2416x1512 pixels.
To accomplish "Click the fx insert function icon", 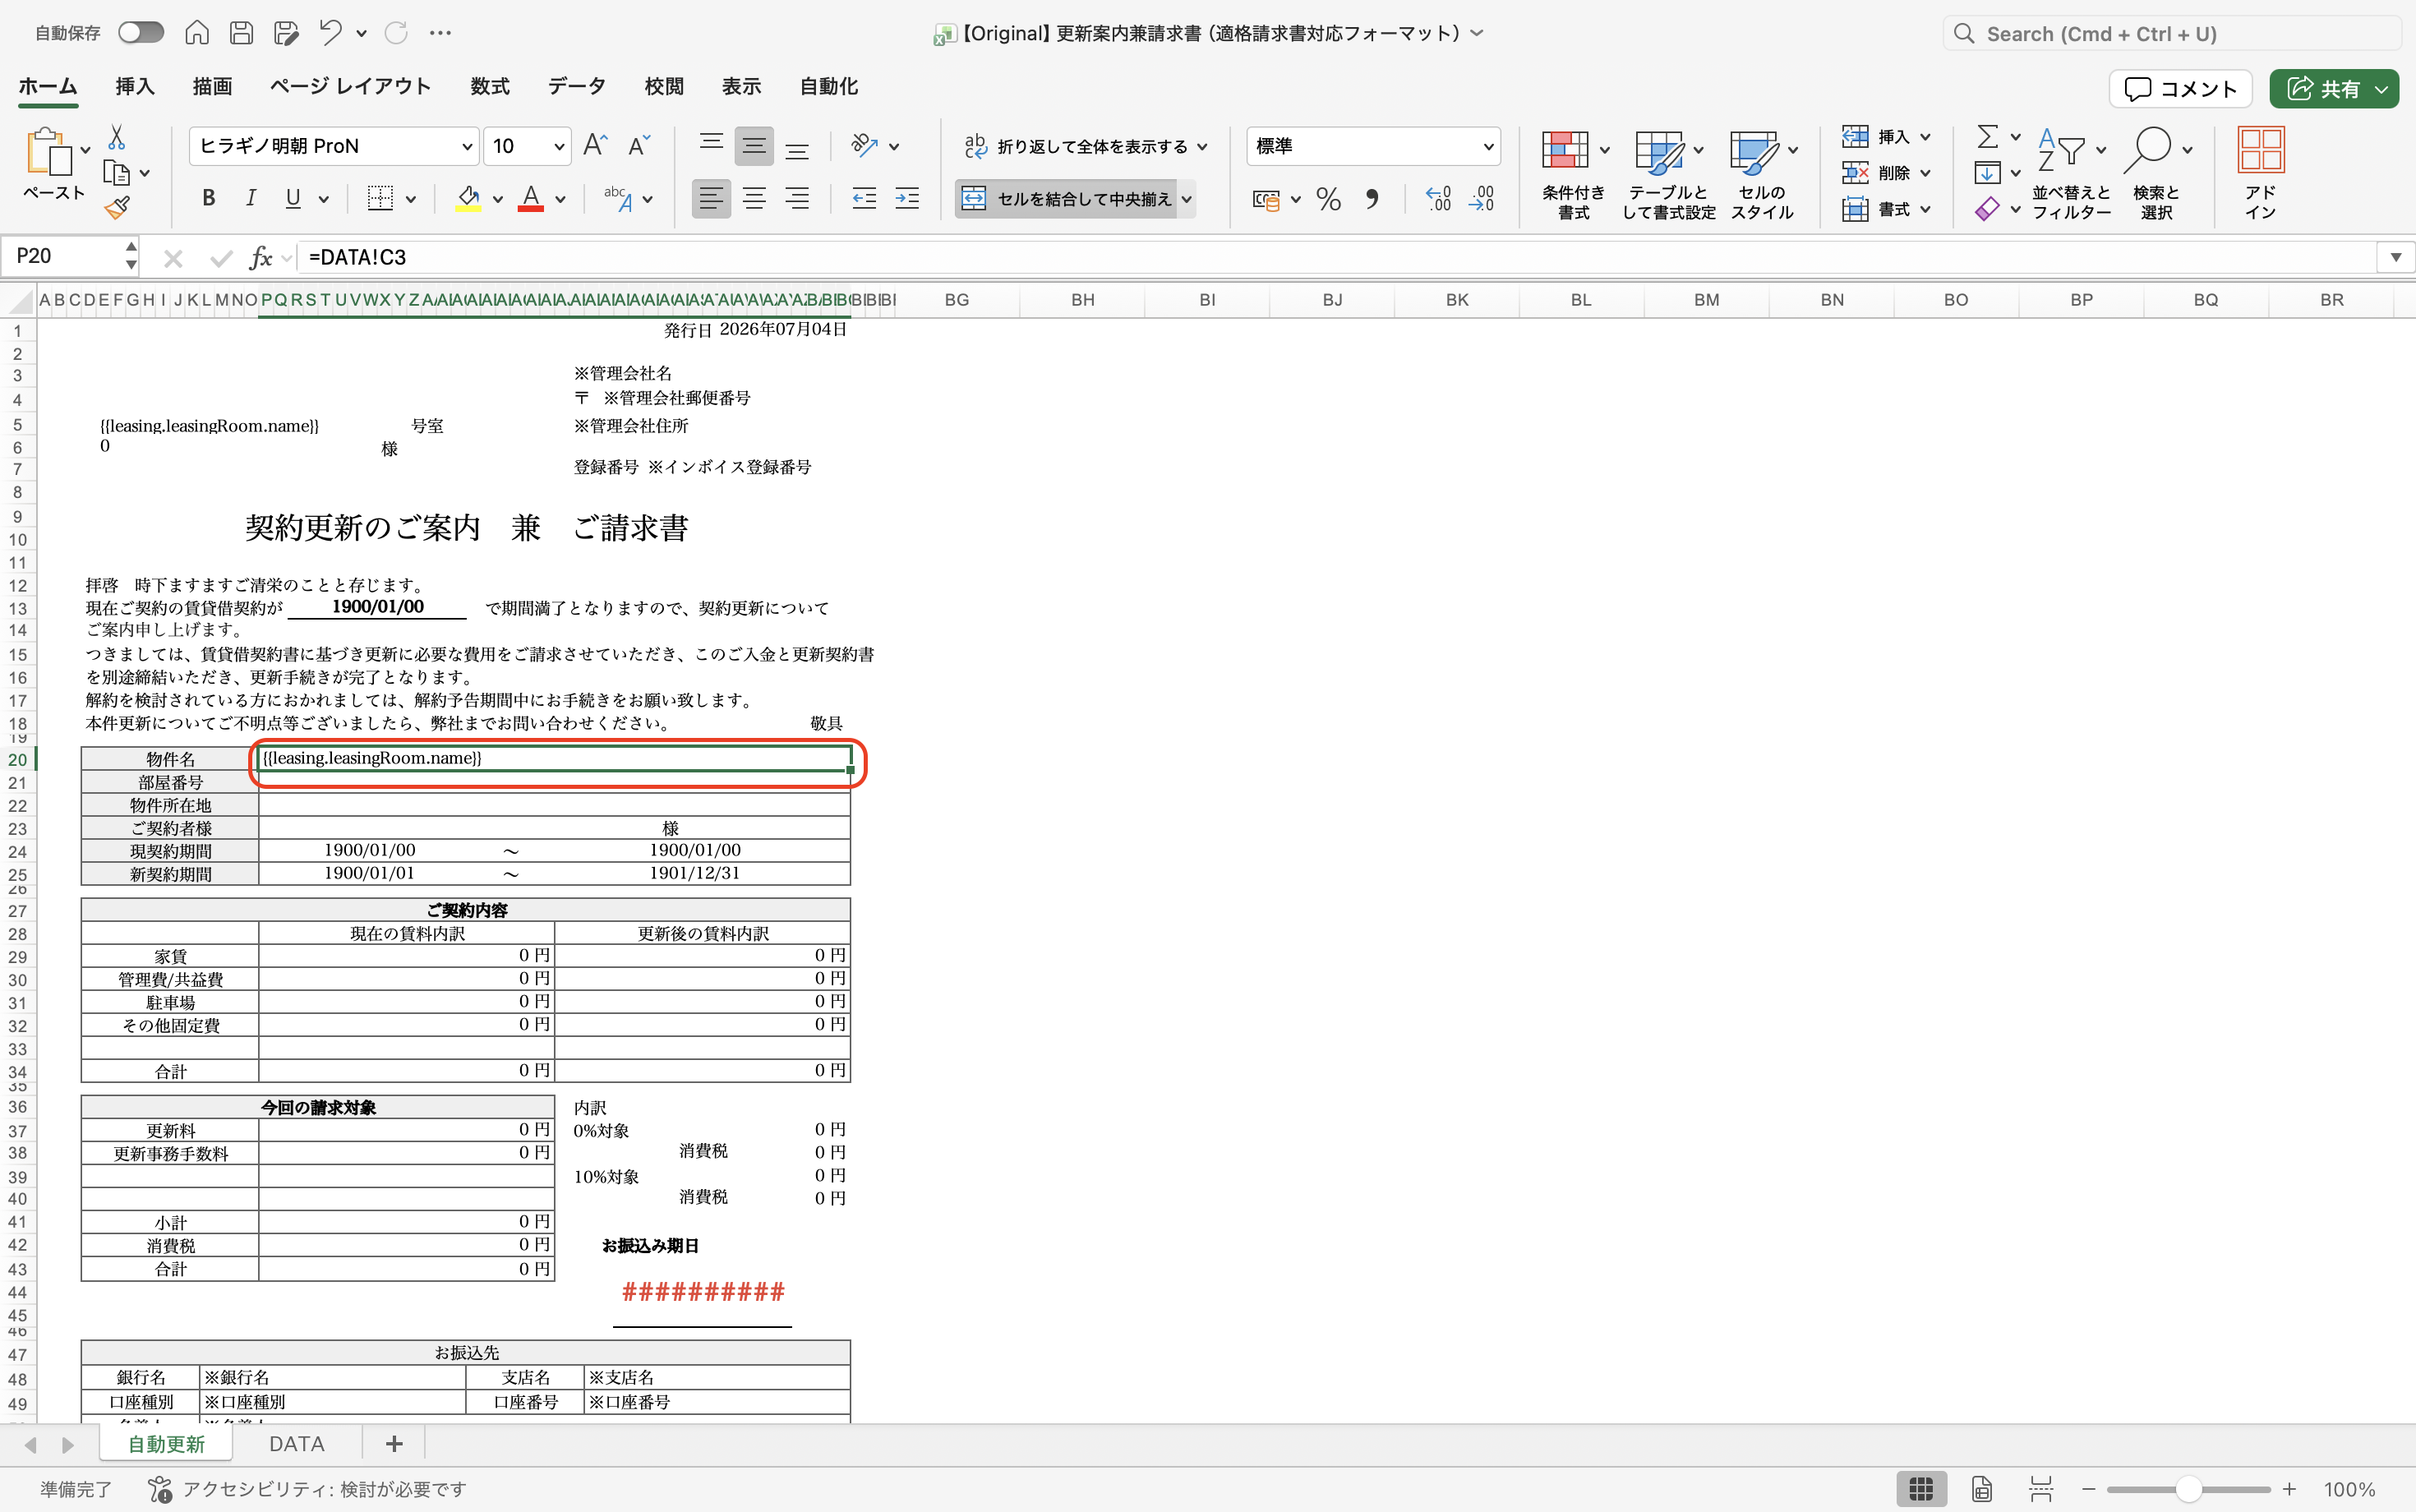I will 261,258.
